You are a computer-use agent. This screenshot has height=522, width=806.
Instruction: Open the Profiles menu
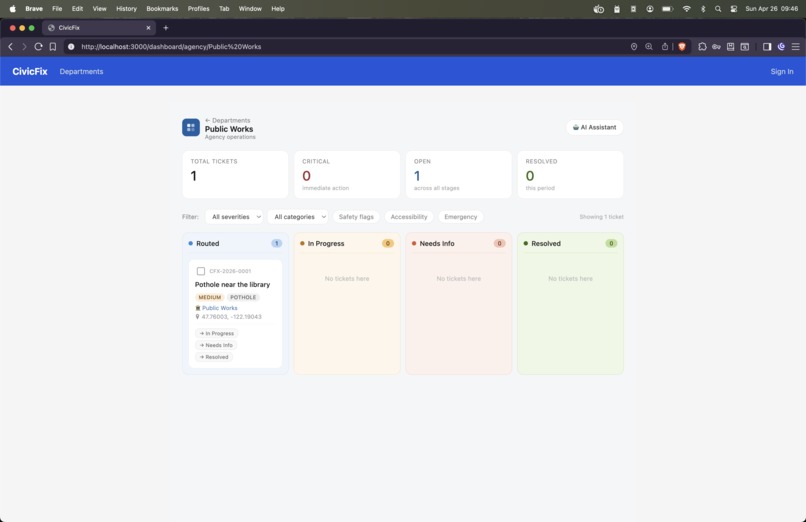(x=198, y=9)
